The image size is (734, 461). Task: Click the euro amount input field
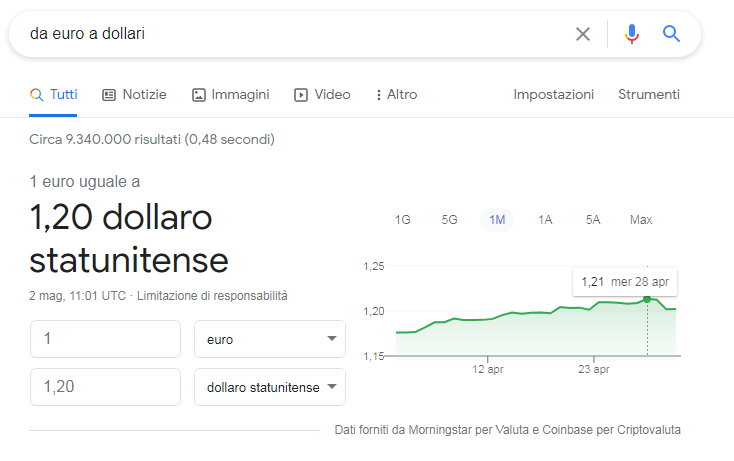105,339
